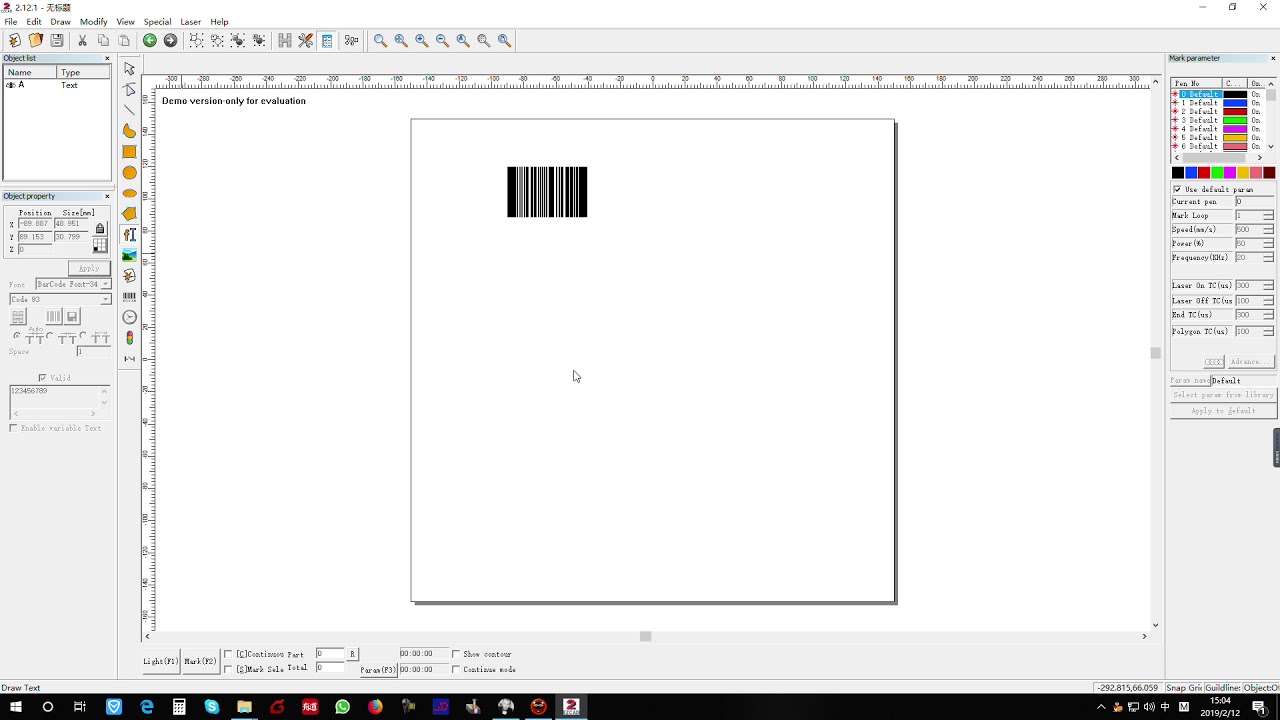Click the Open file folder icon

click(x=36, y=40)
